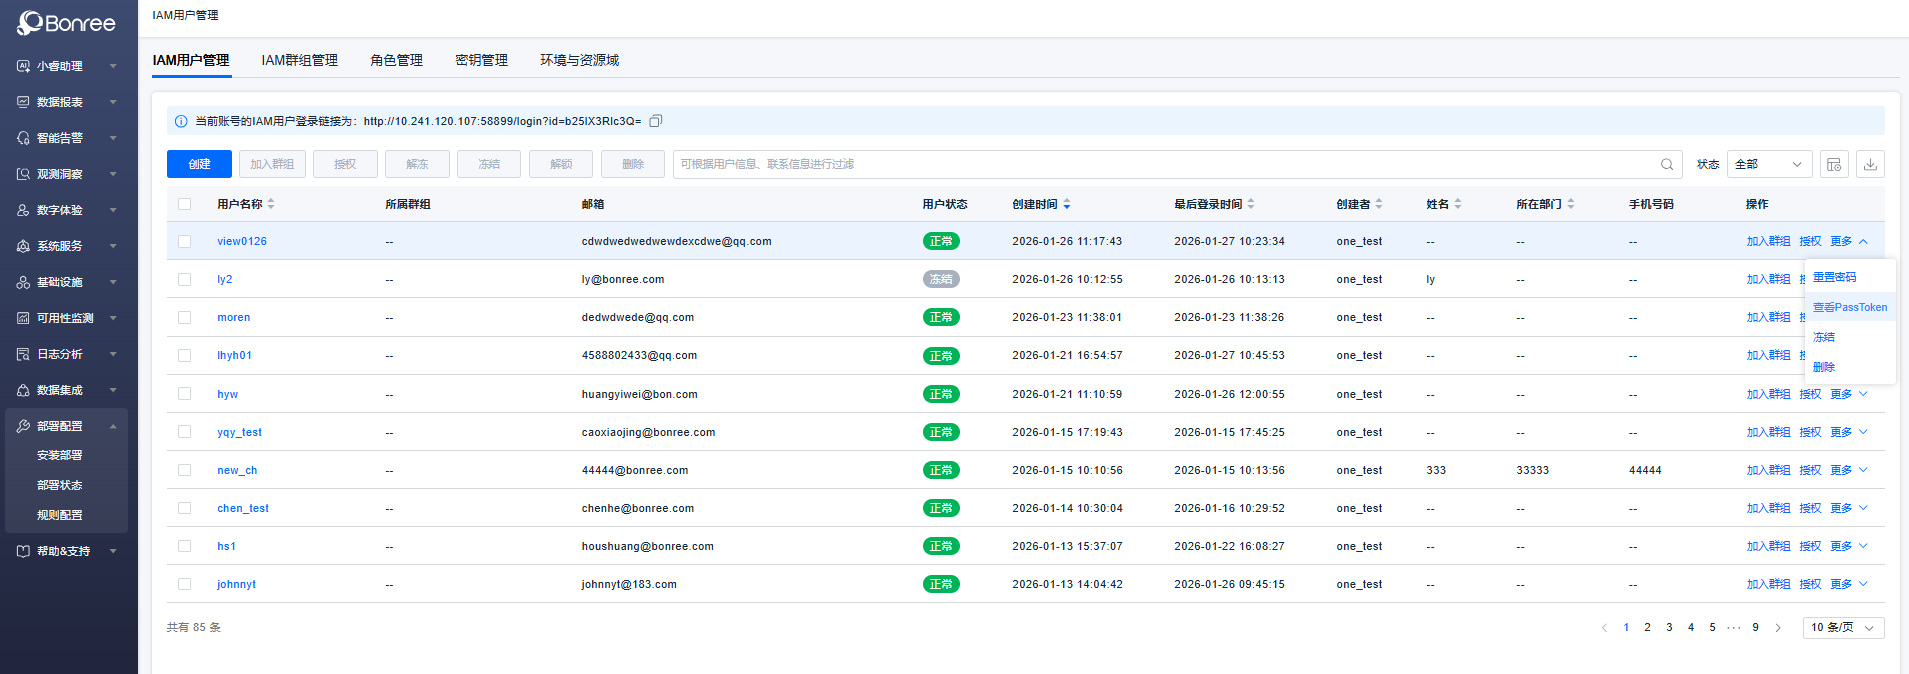Click the search magnifier icon in filter box

point(1667,164)
